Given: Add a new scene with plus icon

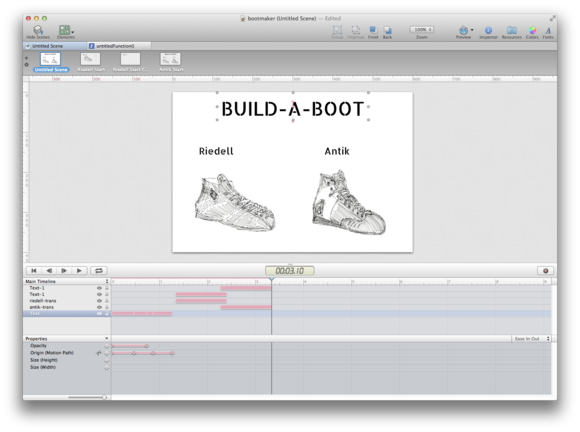Looking at the screenshot, I should tap(26, 58).
